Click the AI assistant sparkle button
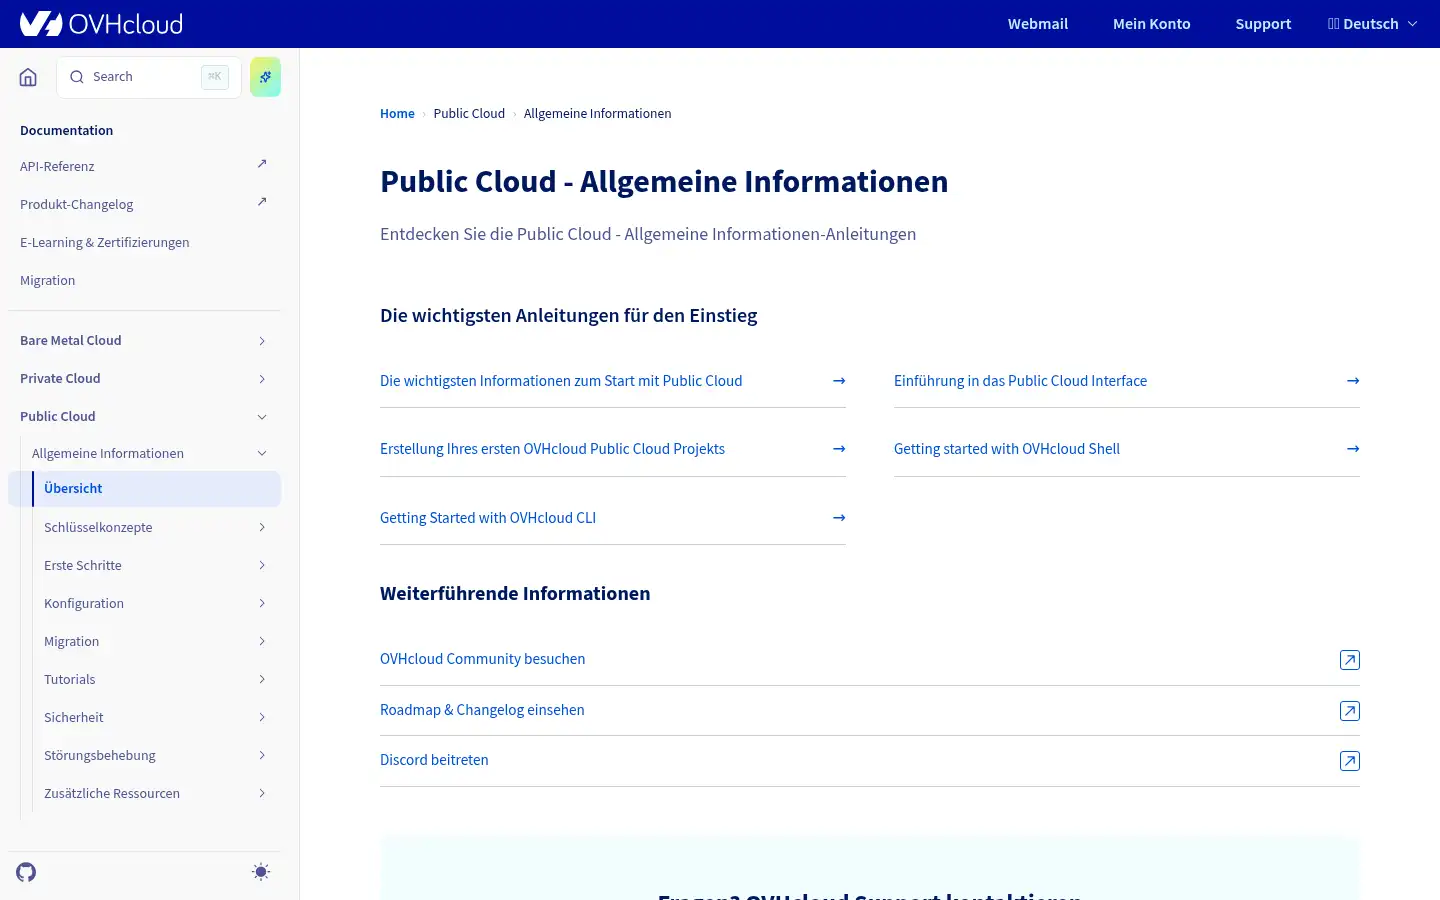This screenshot has width=1440, height=900. (265, 77)
